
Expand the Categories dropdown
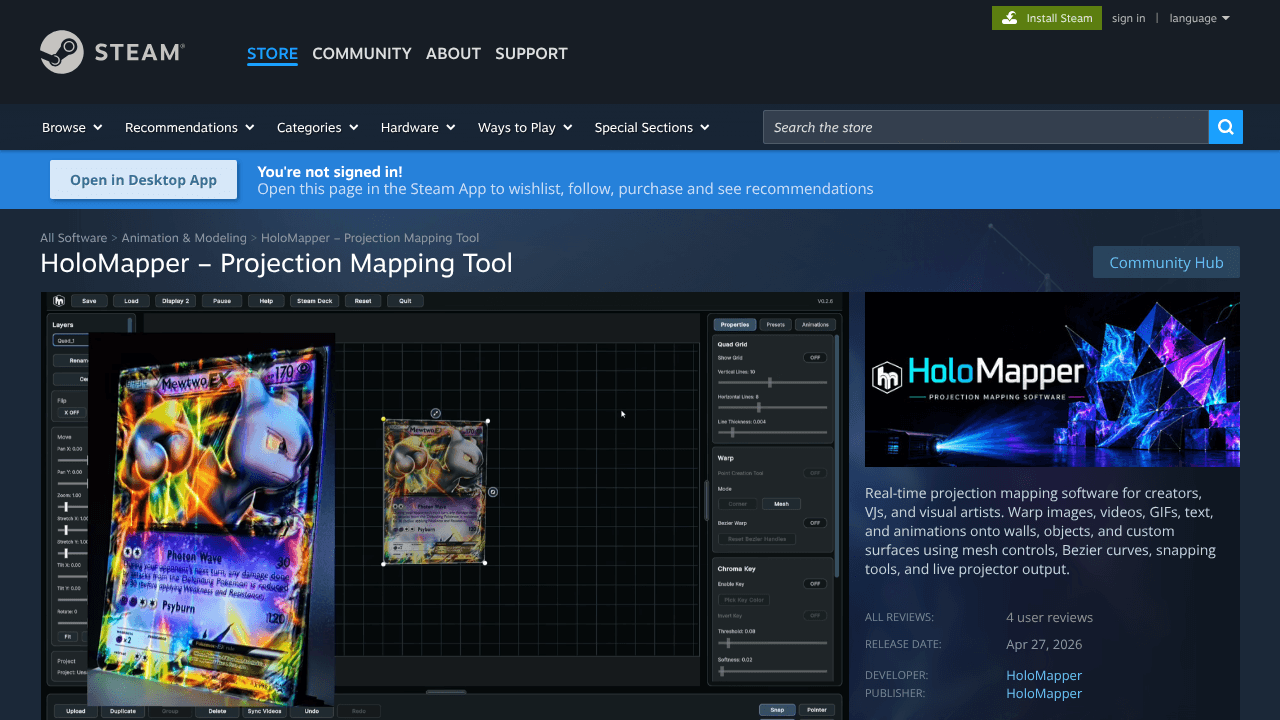tap(317, 127)
